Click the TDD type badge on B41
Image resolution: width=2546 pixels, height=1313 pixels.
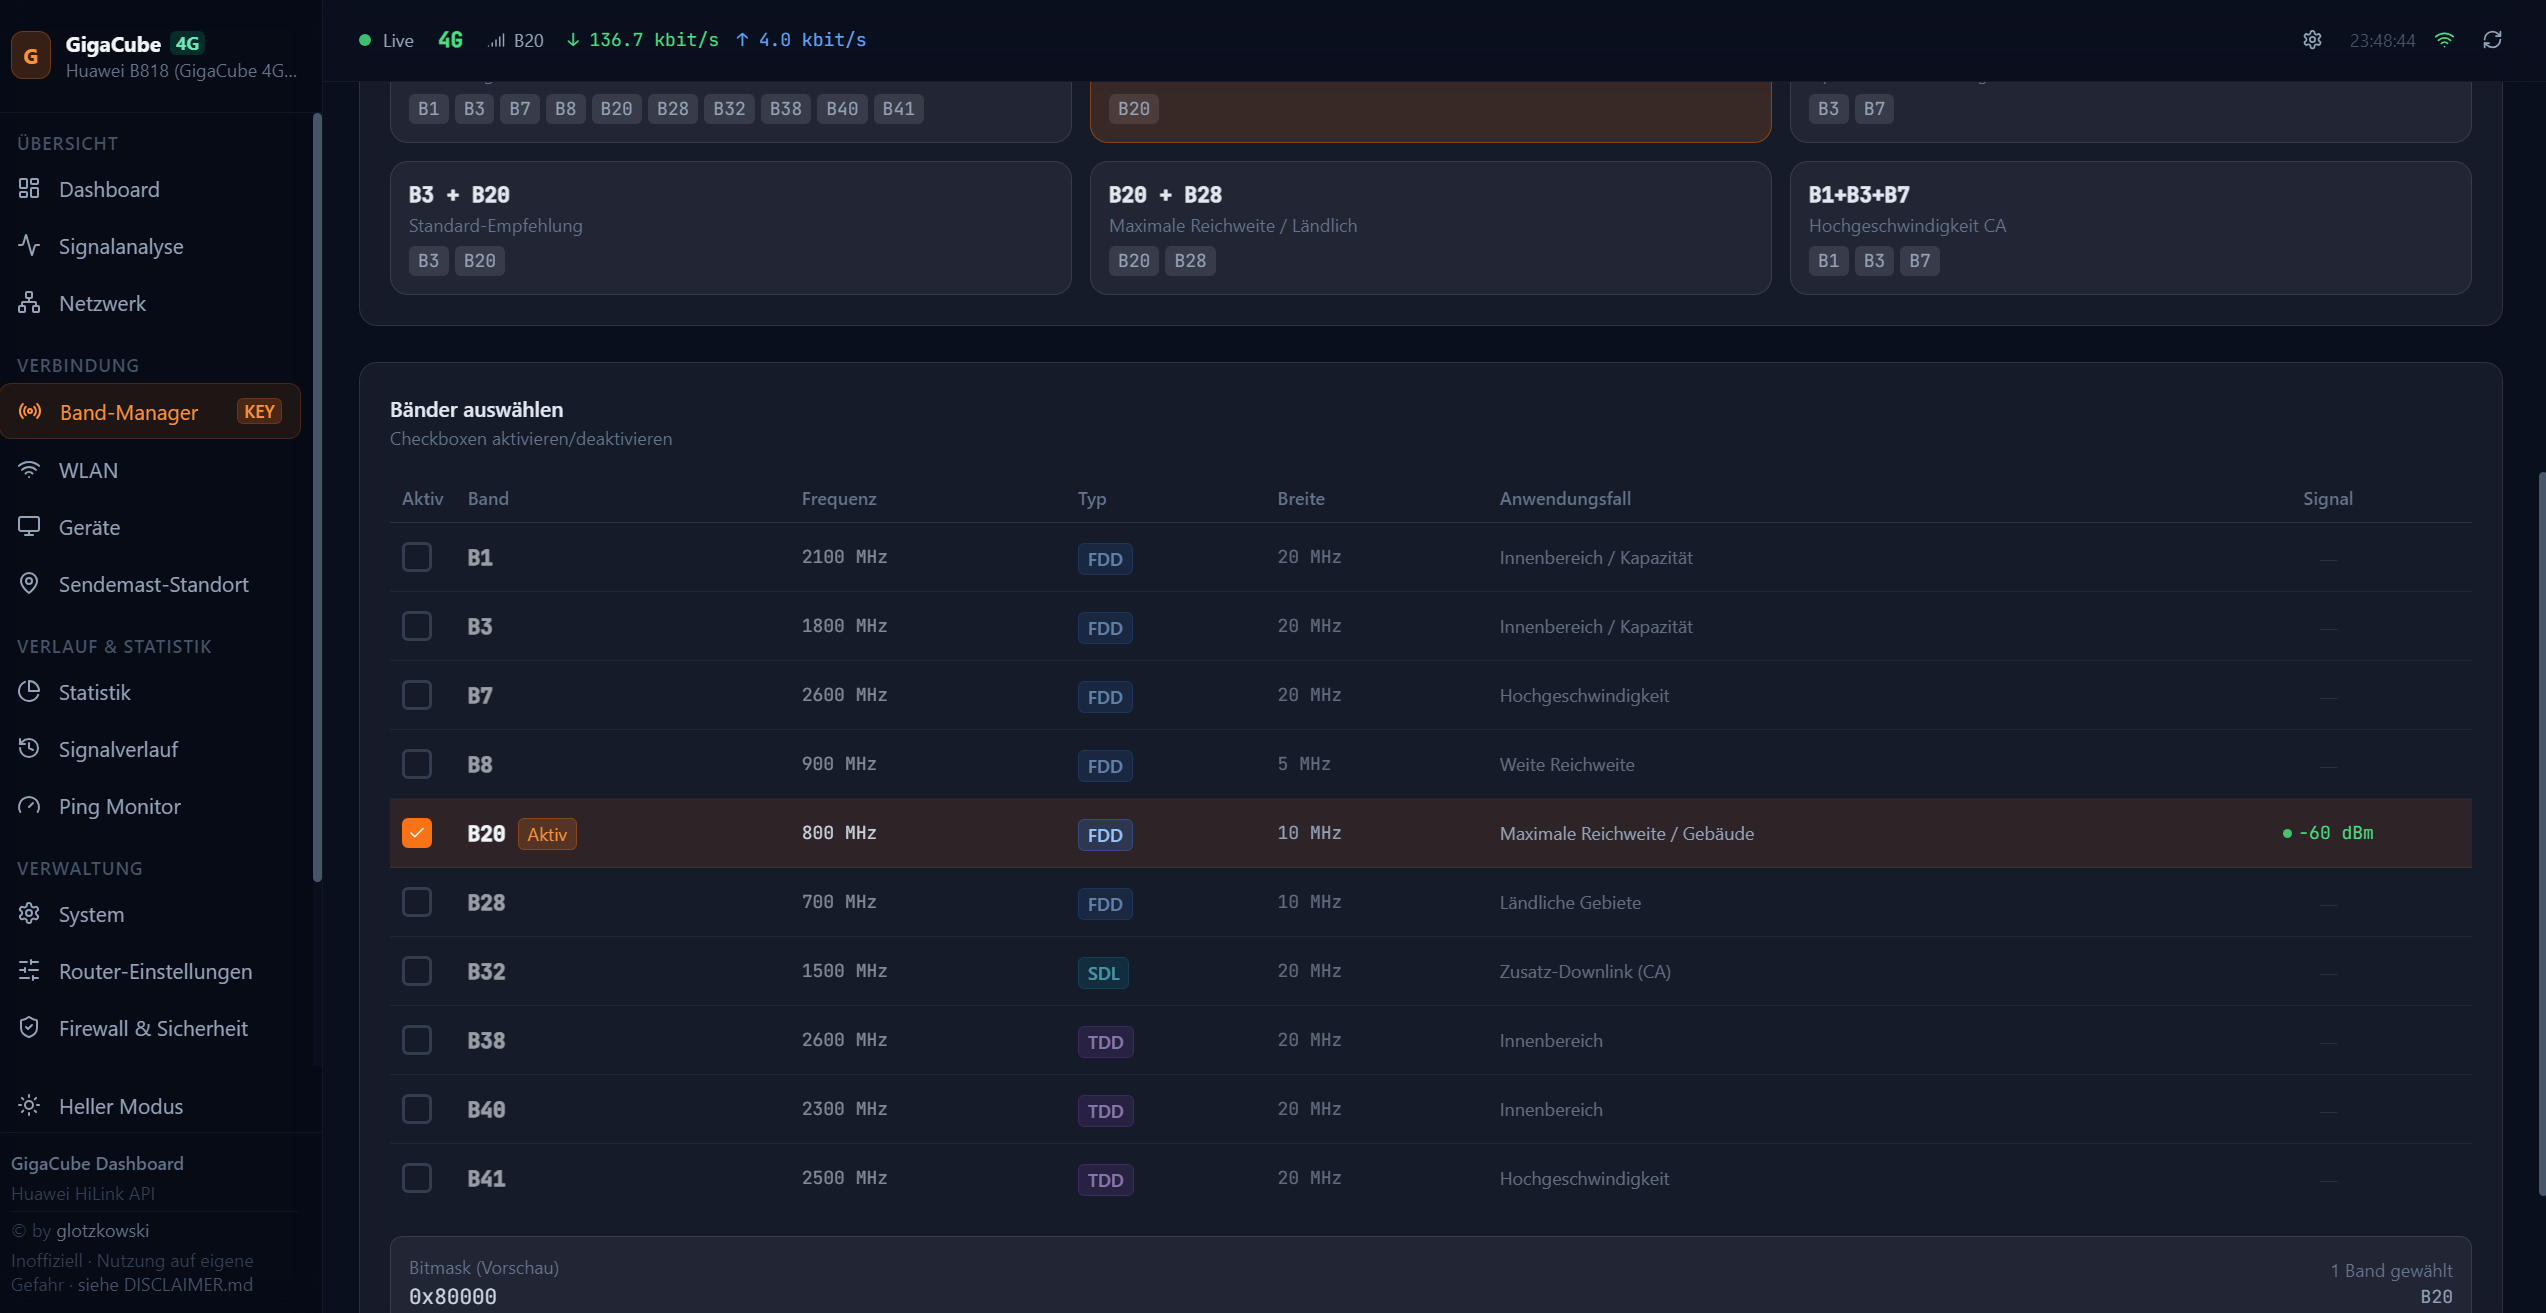1105,1180
